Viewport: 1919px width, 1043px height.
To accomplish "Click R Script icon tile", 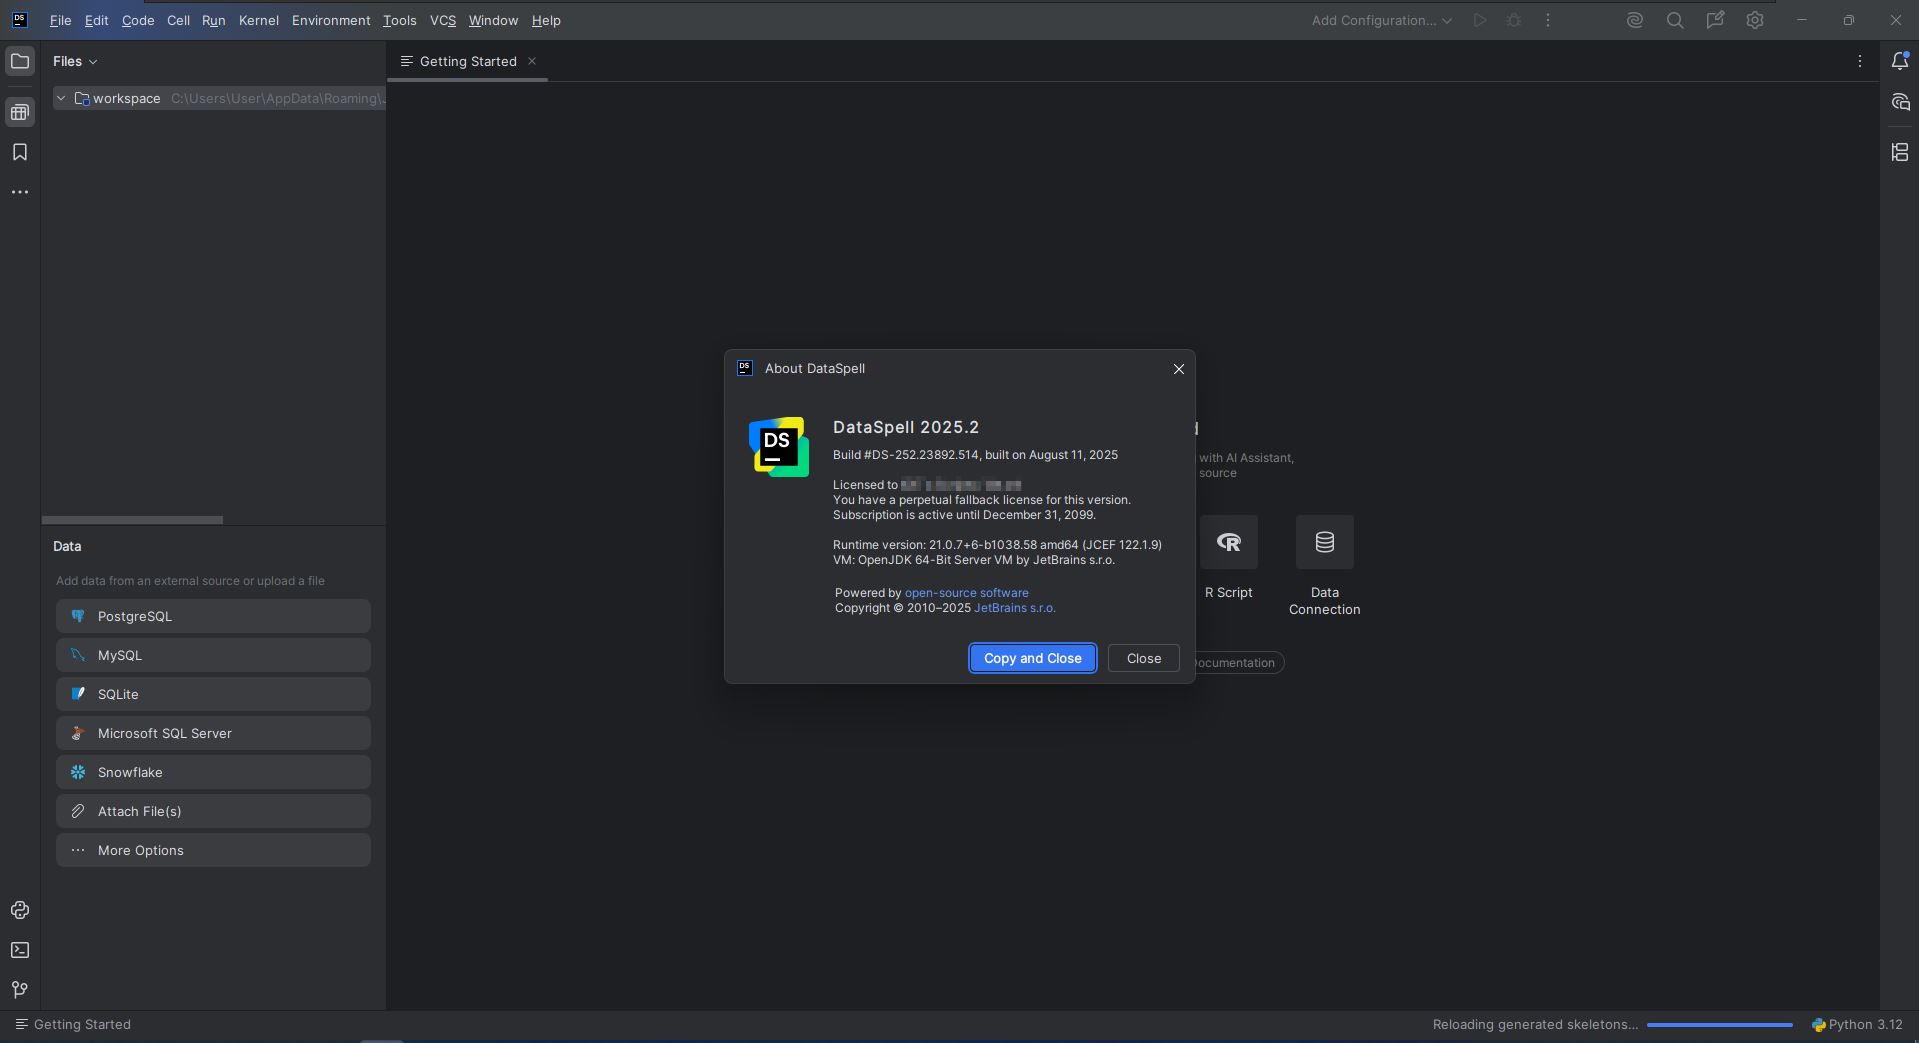I will [1229, 542].
